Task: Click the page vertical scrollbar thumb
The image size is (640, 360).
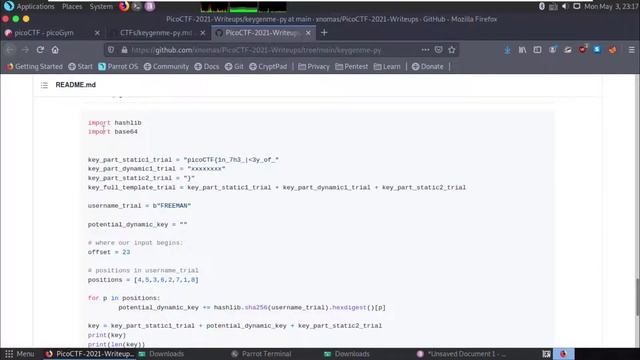Action: 637,297
